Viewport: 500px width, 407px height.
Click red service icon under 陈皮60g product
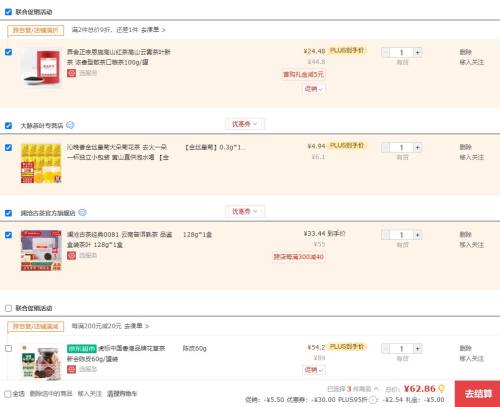71,369
